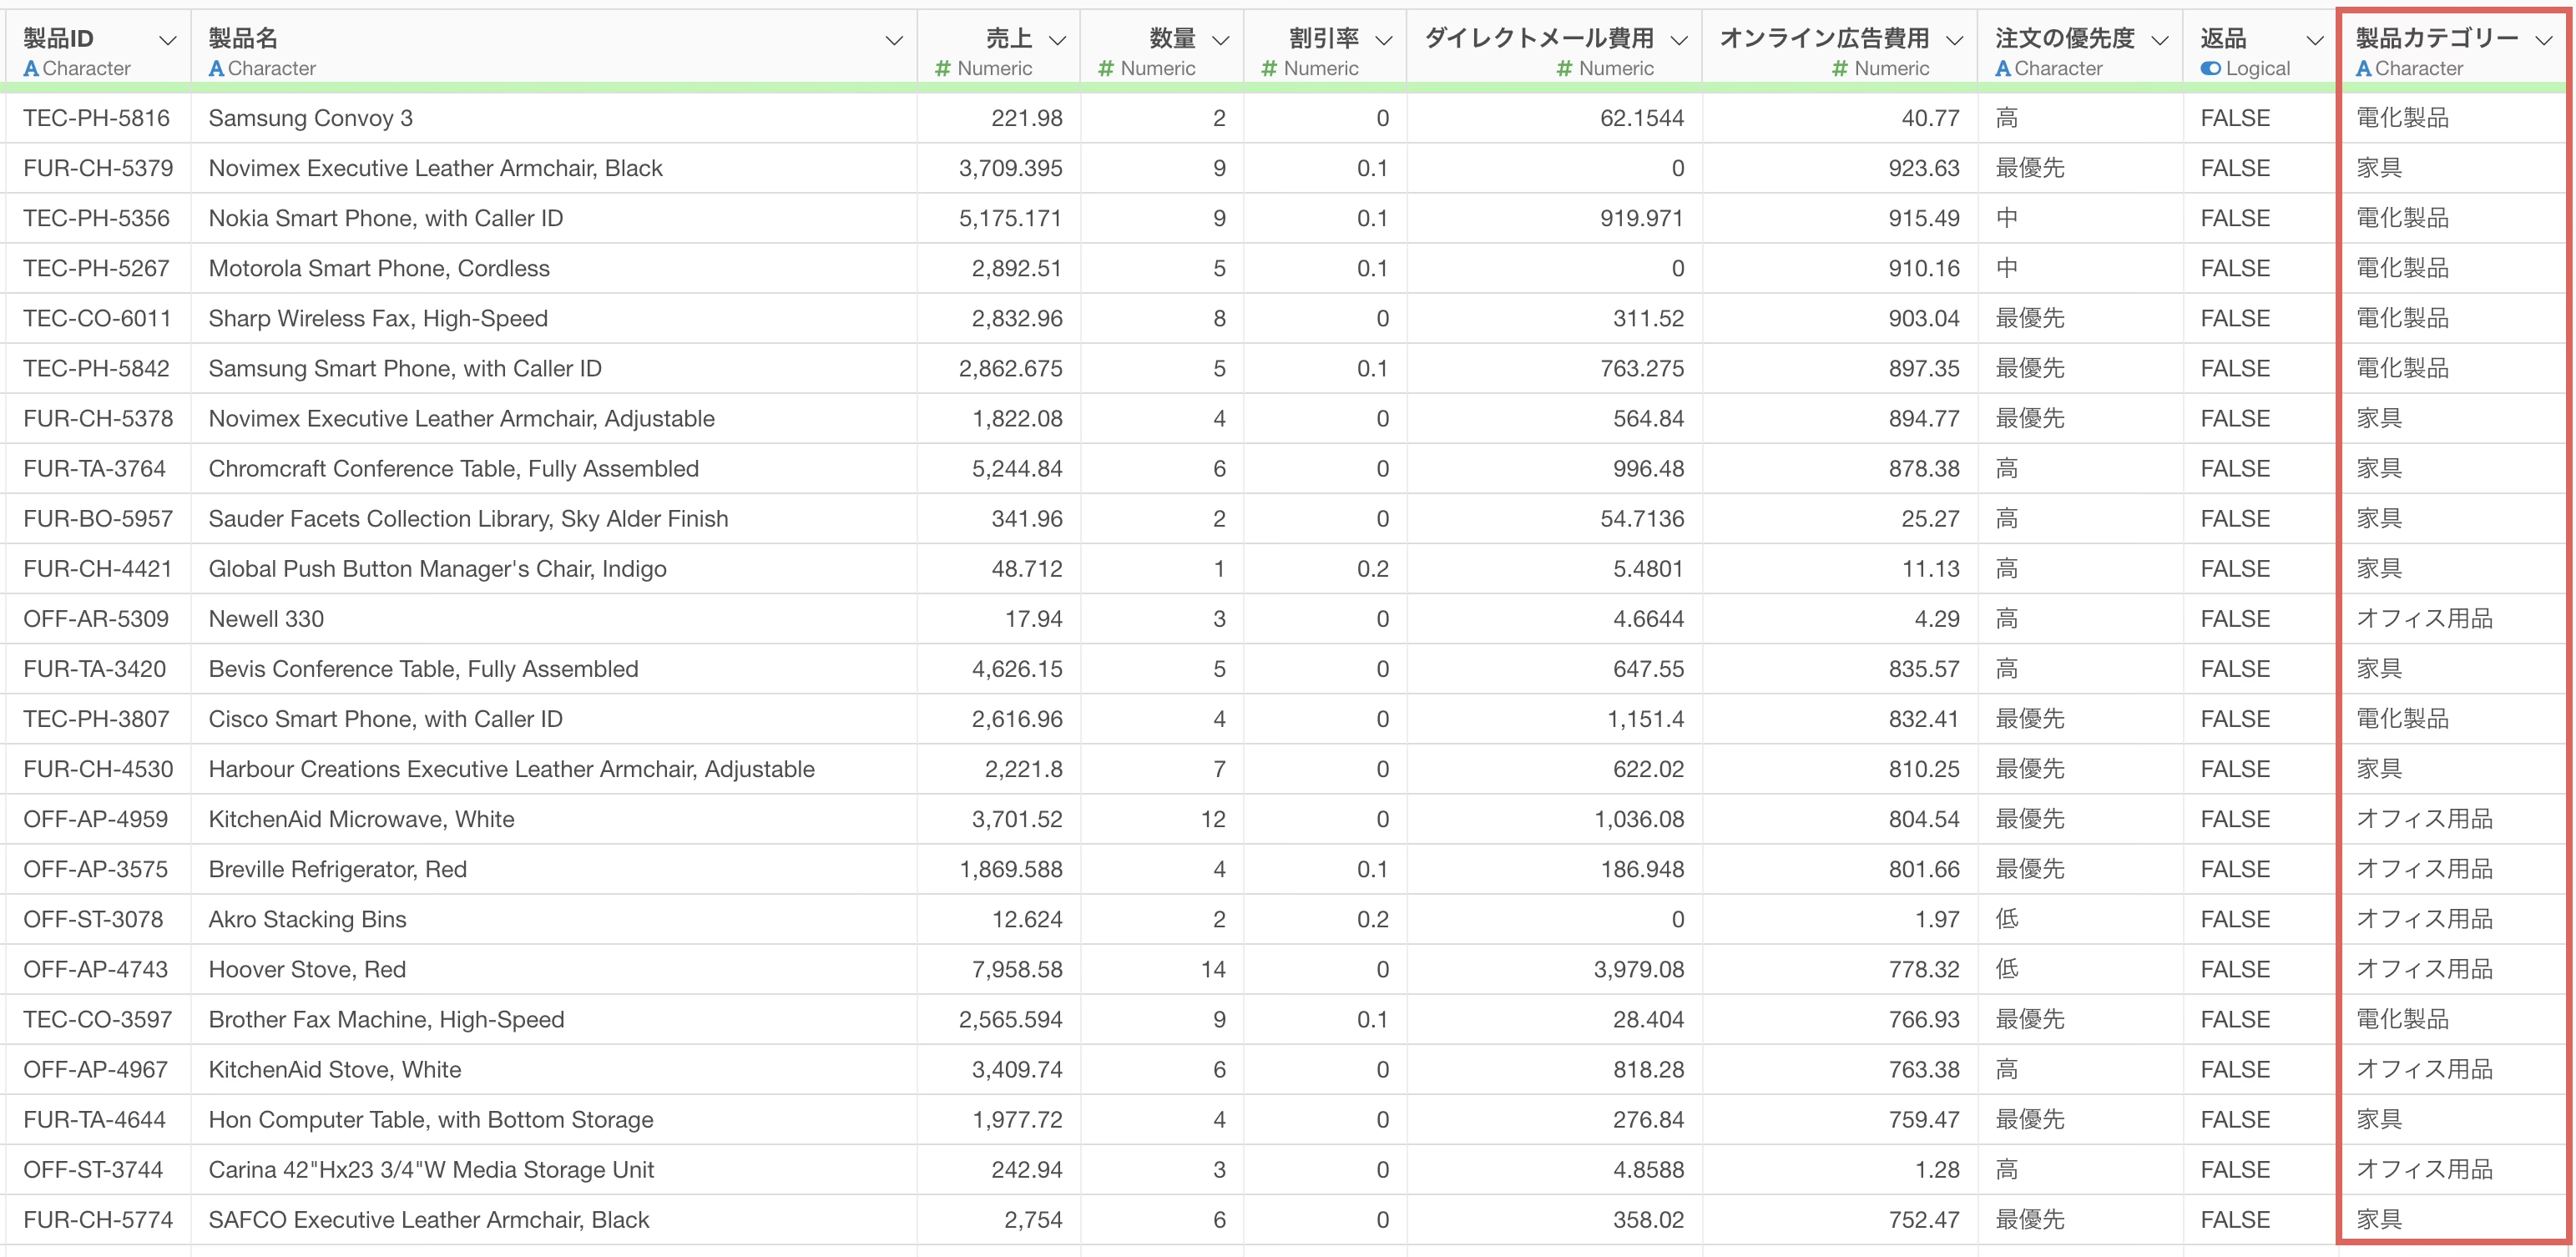Select quantity 12 in KitchenAid Microwave row
Image resolution: width=2576 pixels, height=1257 pixels.
pos(1213,818)
